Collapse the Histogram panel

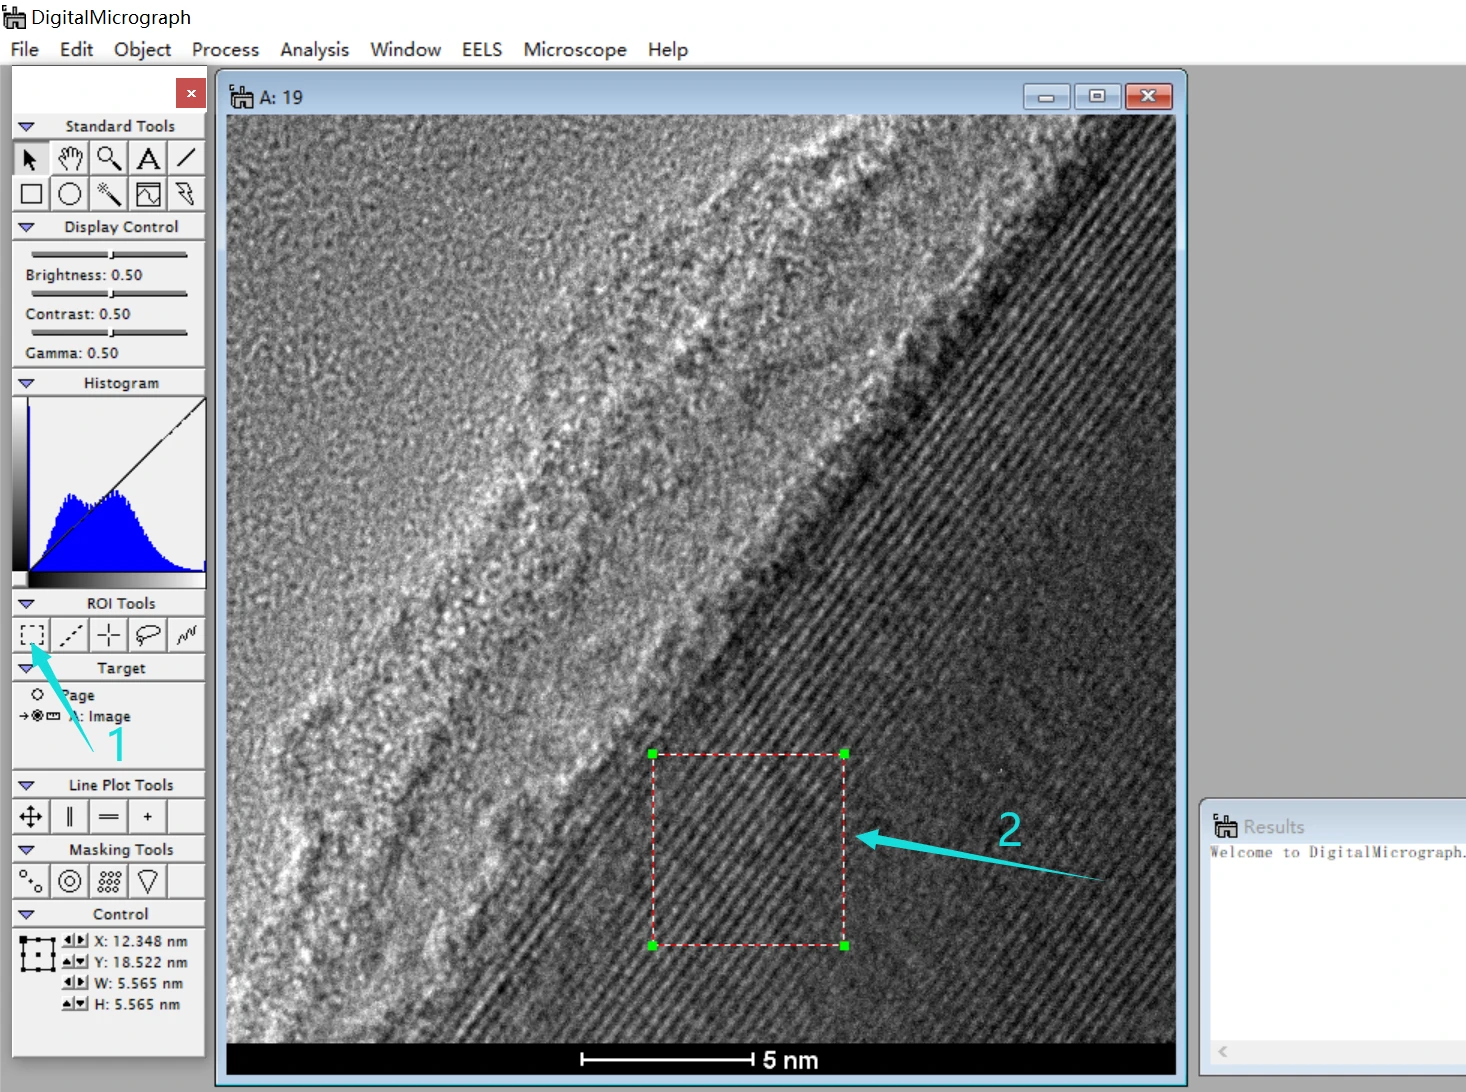[x=27, y=383]
